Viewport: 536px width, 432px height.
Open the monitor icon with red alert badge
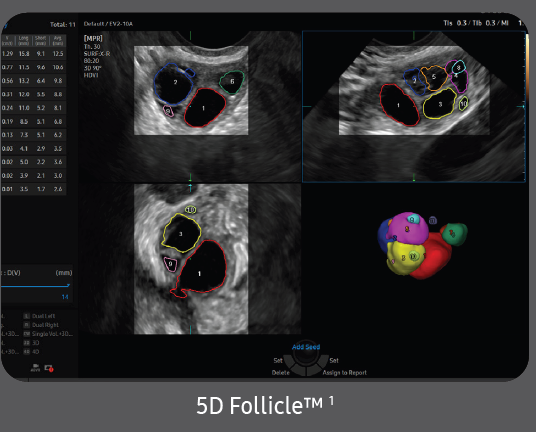(49, 368)
